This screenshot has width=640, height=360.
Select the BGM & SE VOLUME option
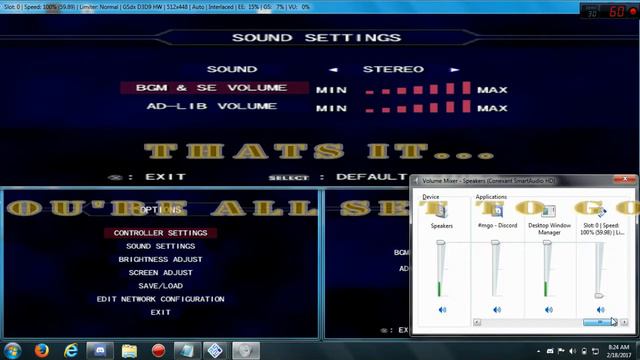click(x=214, y=88)
